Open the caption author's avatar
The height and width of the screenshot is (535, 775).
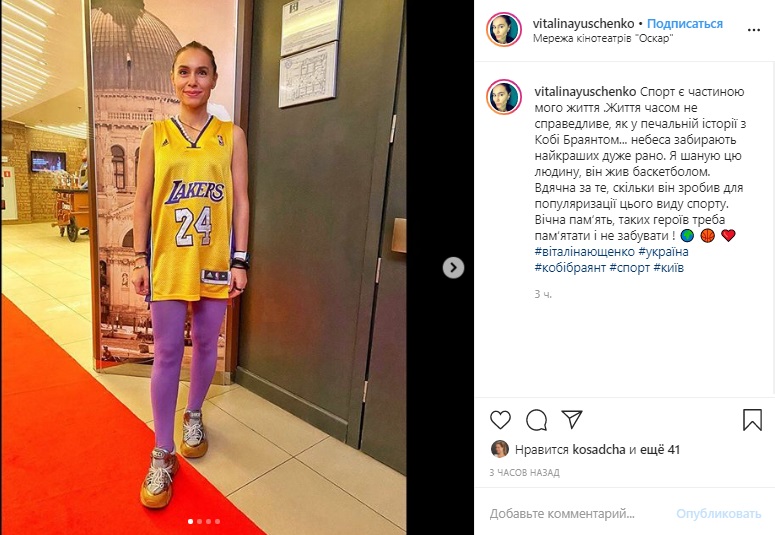click(x=504, y=97)
